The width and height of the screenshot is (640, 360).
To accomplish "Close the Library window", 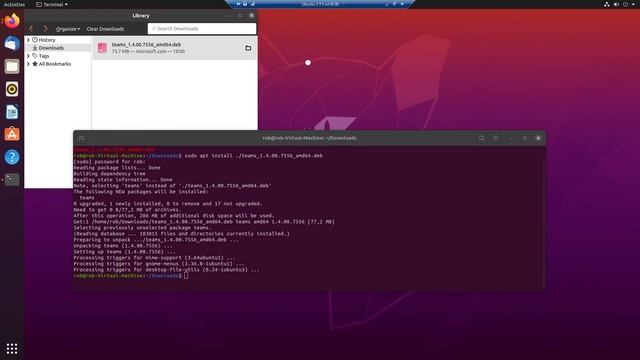I will point(251,16).
